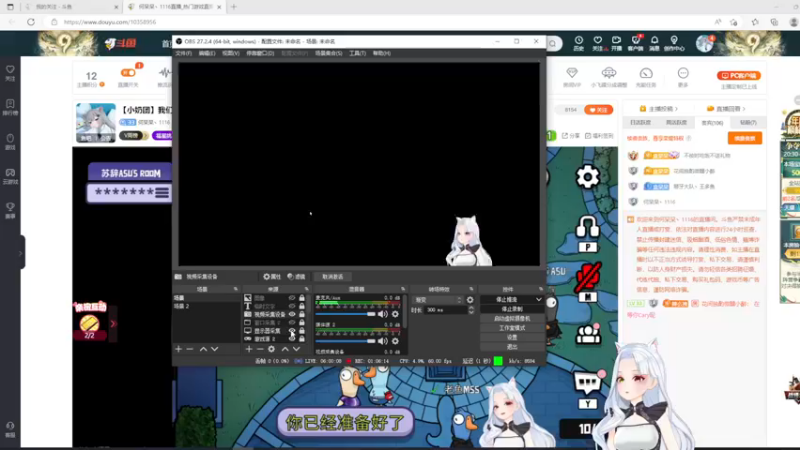The width and height of the screenshot is (800, 450).
Task: Toggle visibility eye of text source row
Action: [292, 306]
